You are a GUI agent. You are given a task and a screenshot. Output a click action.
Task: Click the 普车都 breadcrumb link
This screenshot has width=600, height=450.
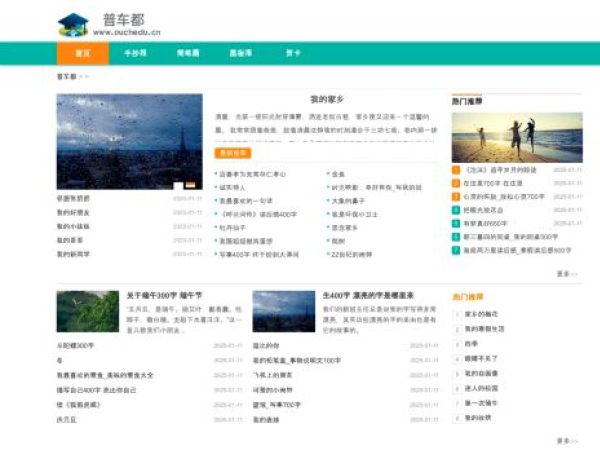[66, 76]
